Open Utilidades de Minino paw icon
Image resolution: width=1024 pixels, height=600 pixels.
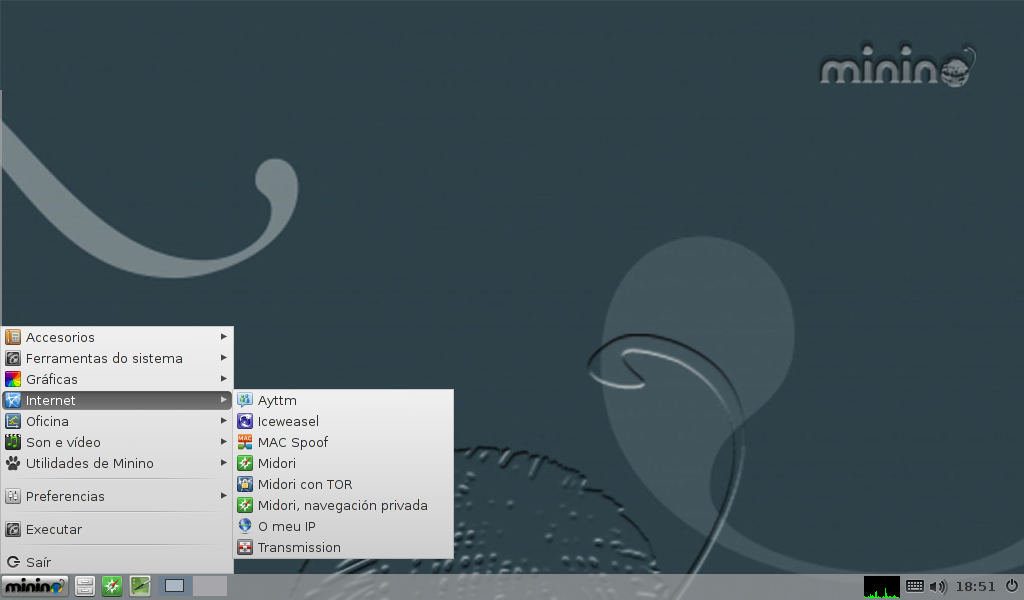click(x=13, y=463)
